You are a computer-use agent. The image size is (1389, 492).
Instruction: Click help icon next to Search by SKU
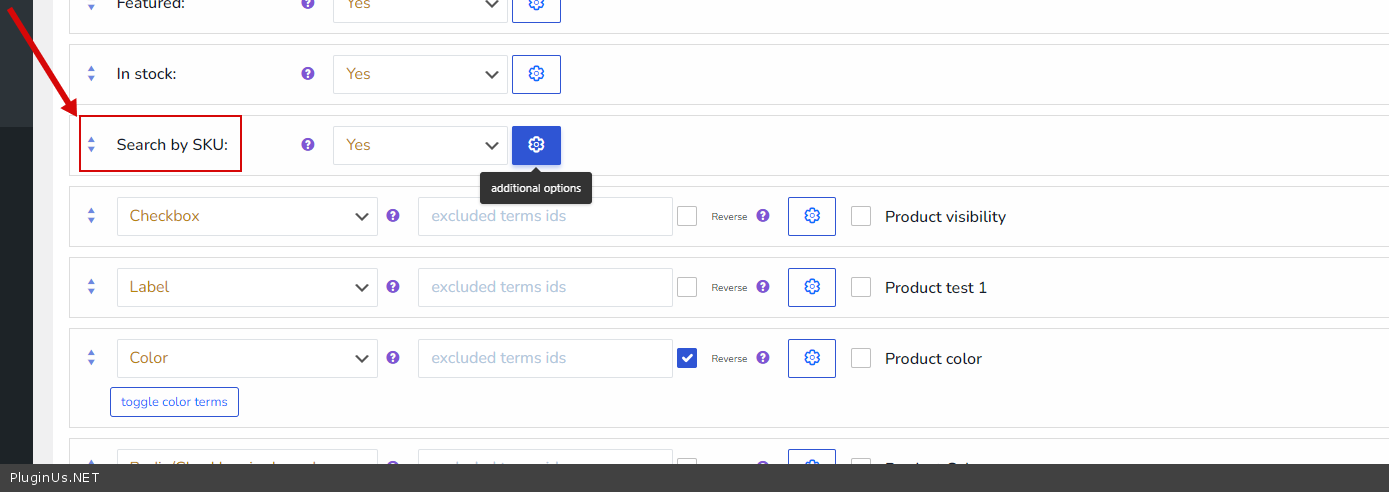pyautogui.click(x=308, y=145)
